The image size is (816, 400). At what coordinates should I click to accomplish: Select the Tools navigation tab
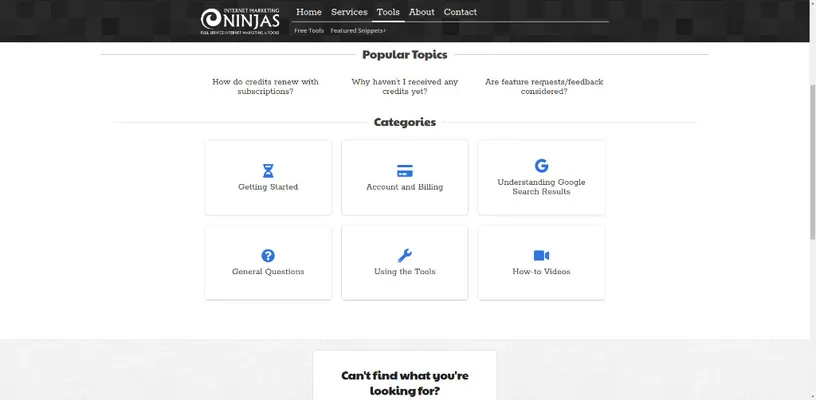point(388,12)
